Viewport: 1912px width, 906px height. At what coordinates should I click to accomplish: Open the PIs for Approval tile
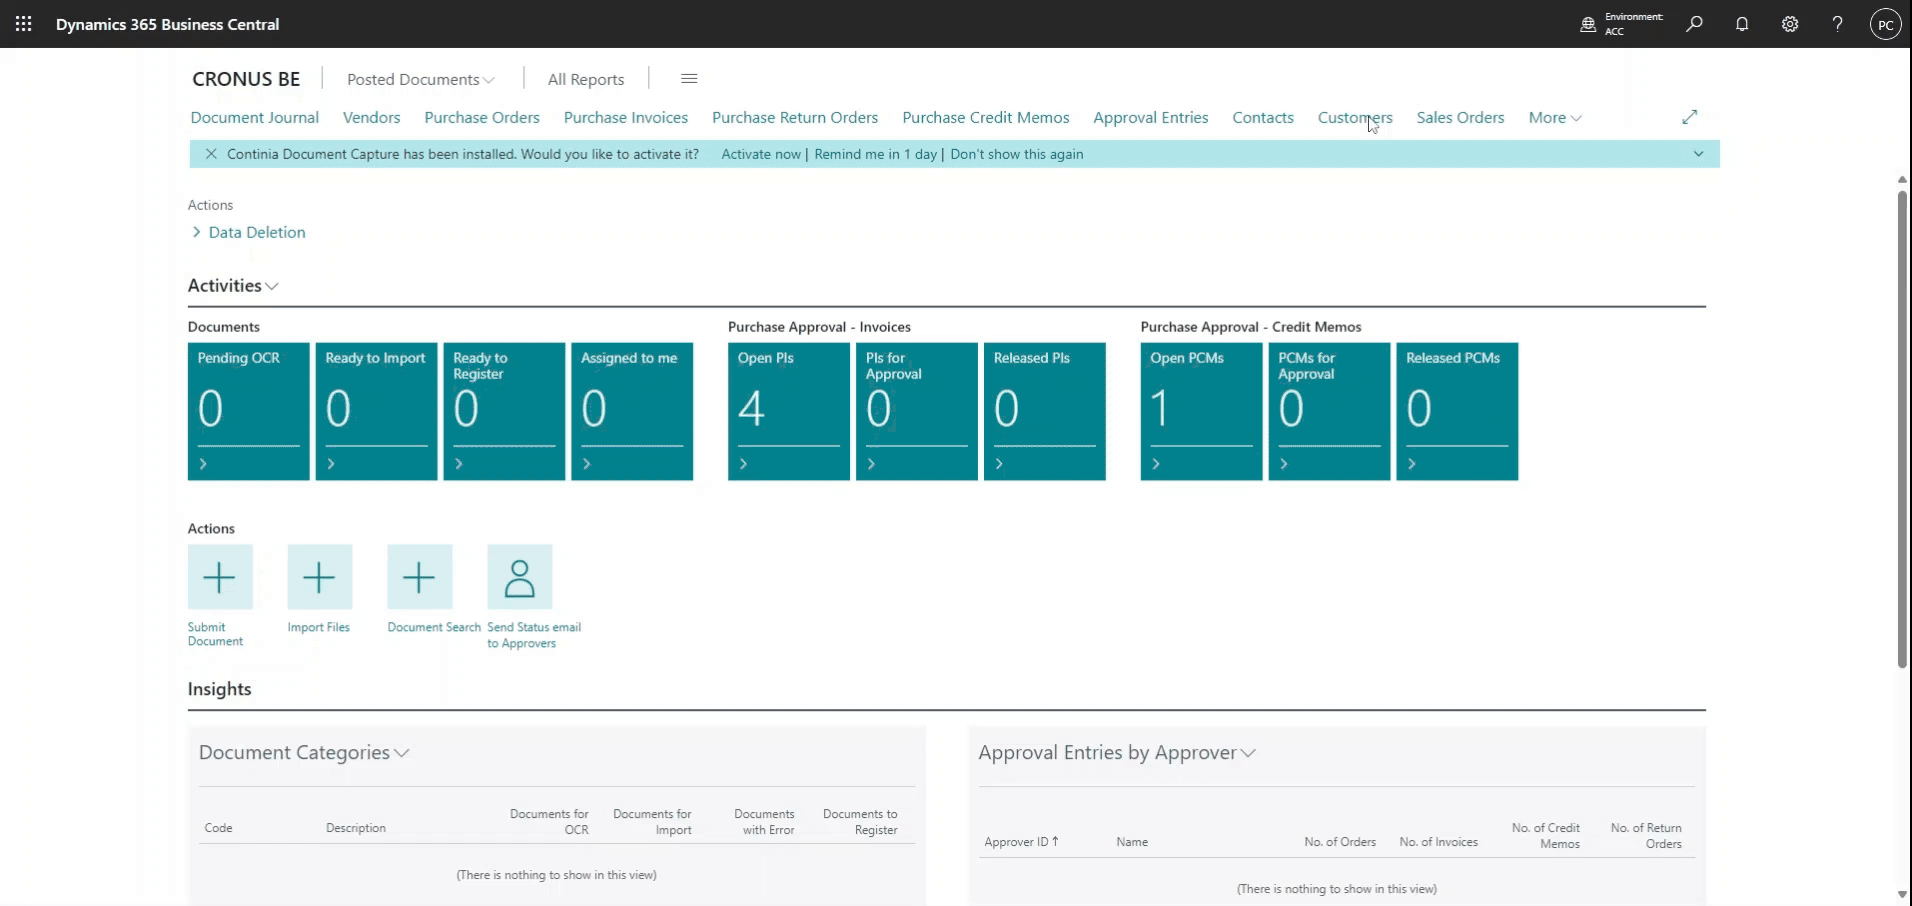coord(917,411)
